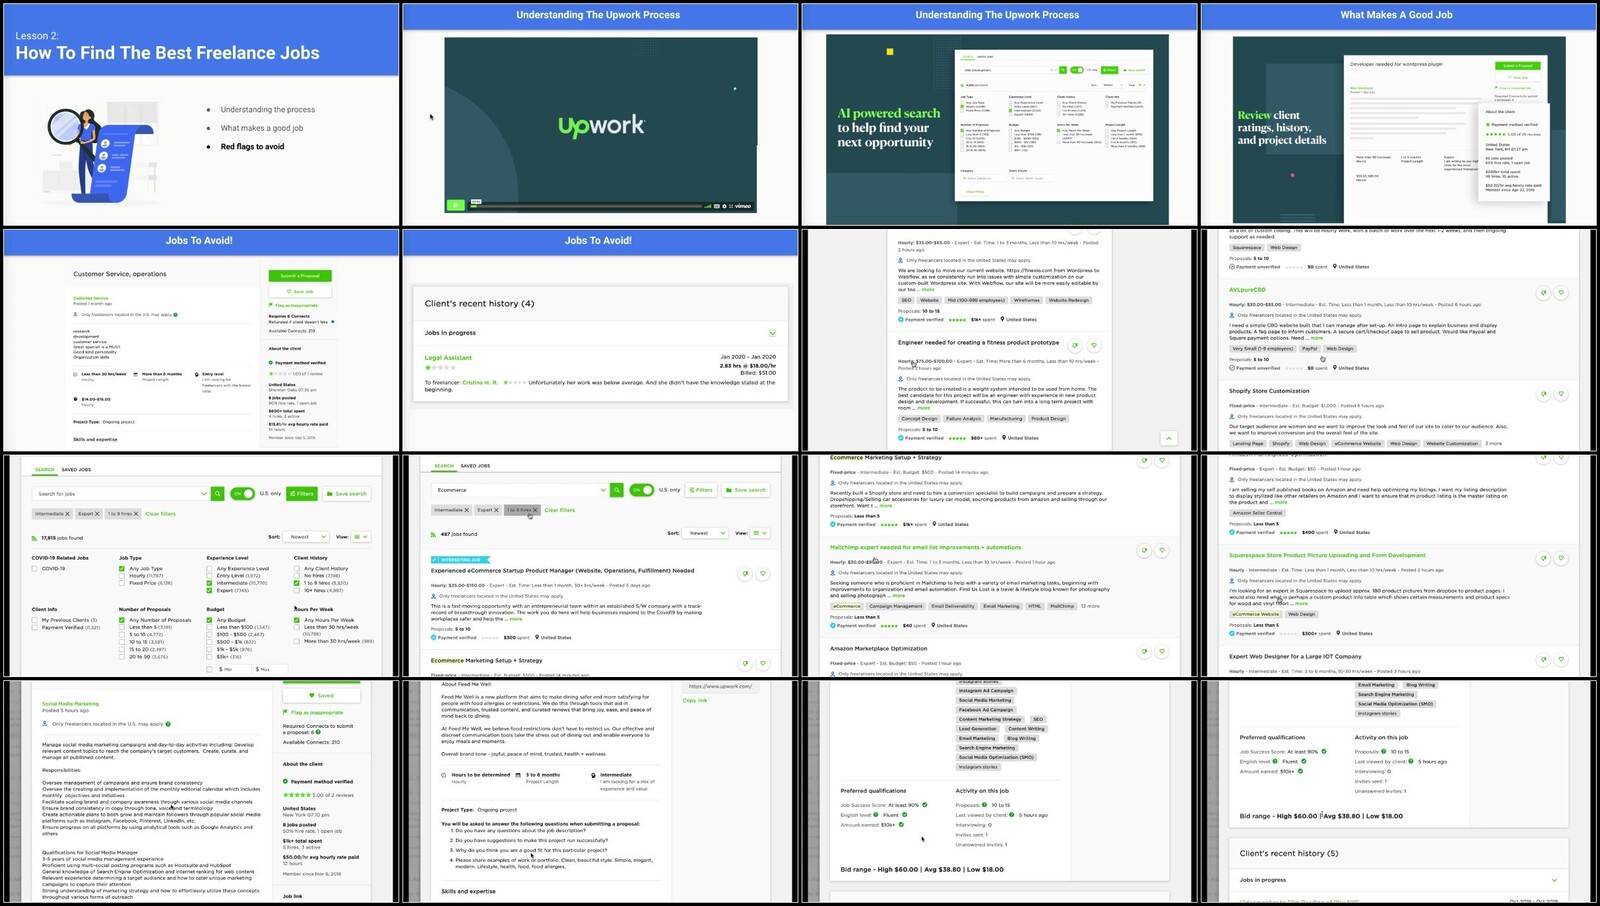The height and width of the screenshot is (906, 1600).
Task: Remove '1 to 9 hires' chip in 487 jobs frame
Action: click(x=535, y=510)
